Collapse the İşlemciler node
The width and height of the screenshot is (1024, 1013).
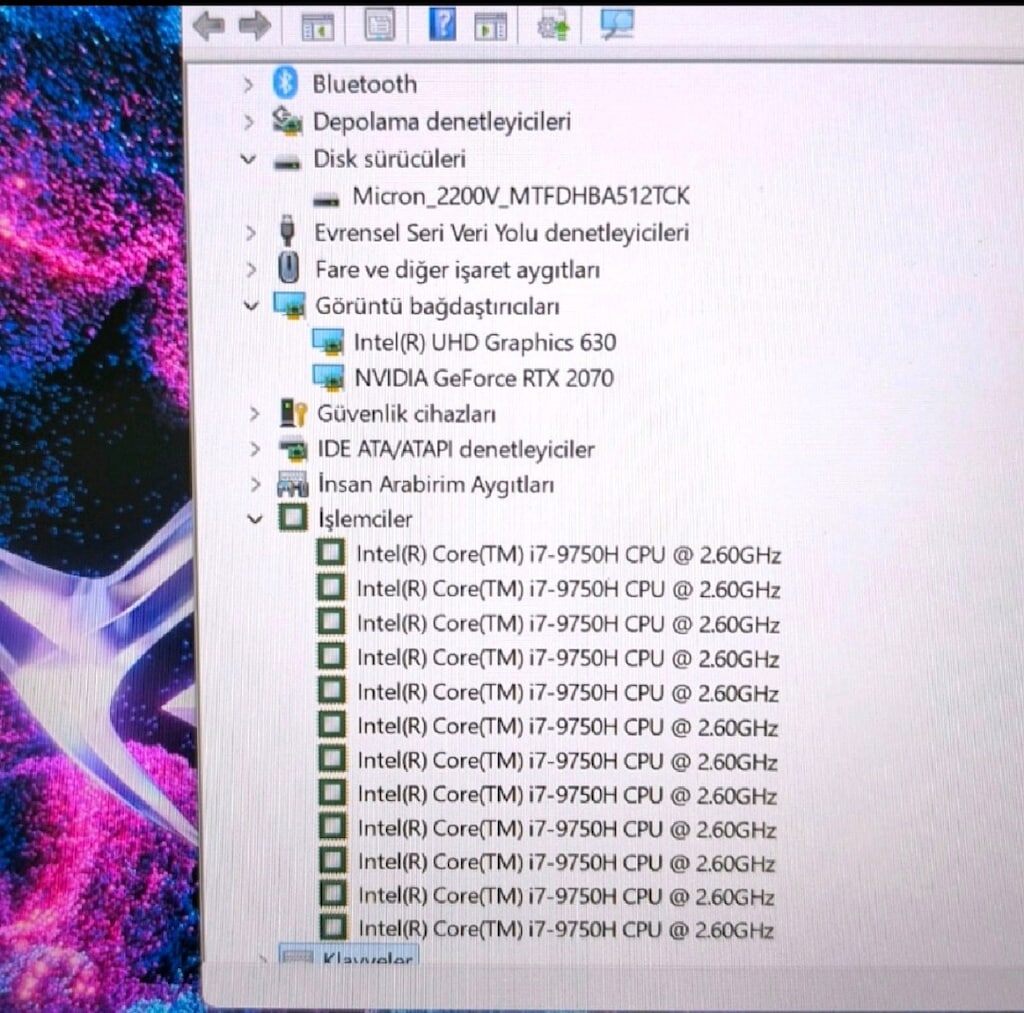click(255, 520)
